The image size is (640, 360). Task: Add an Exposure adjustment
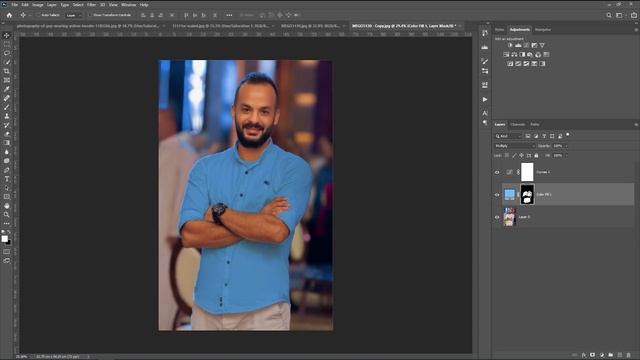(534, 45)
